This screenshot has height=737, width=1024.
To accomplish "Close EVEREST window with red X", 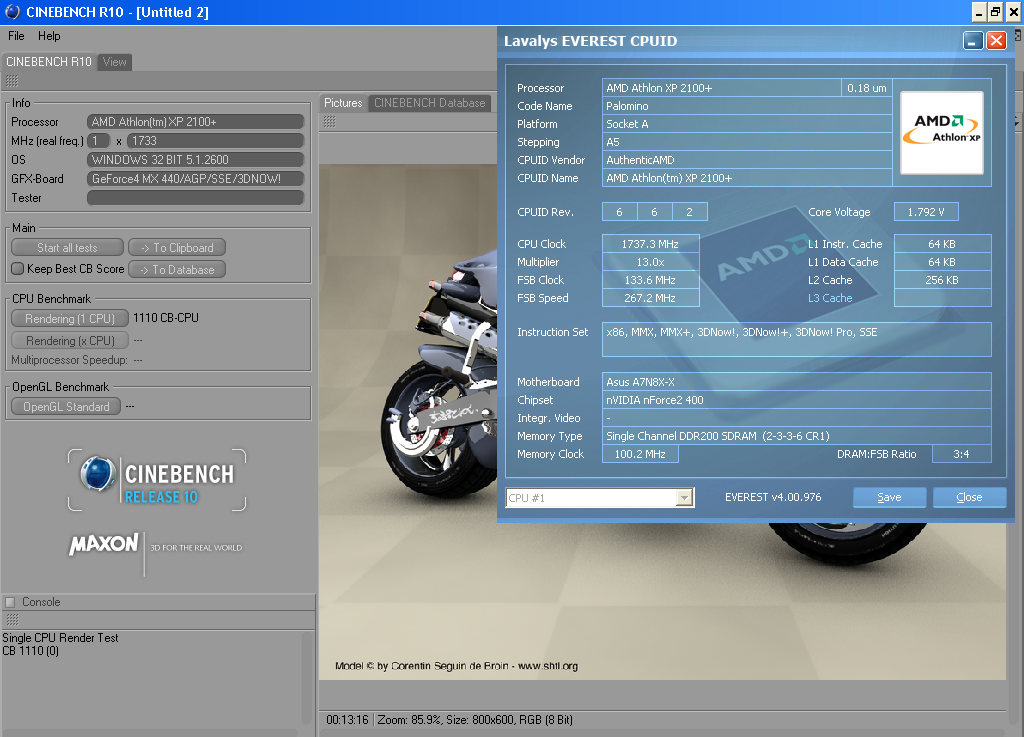I will (x=996, y=41).
